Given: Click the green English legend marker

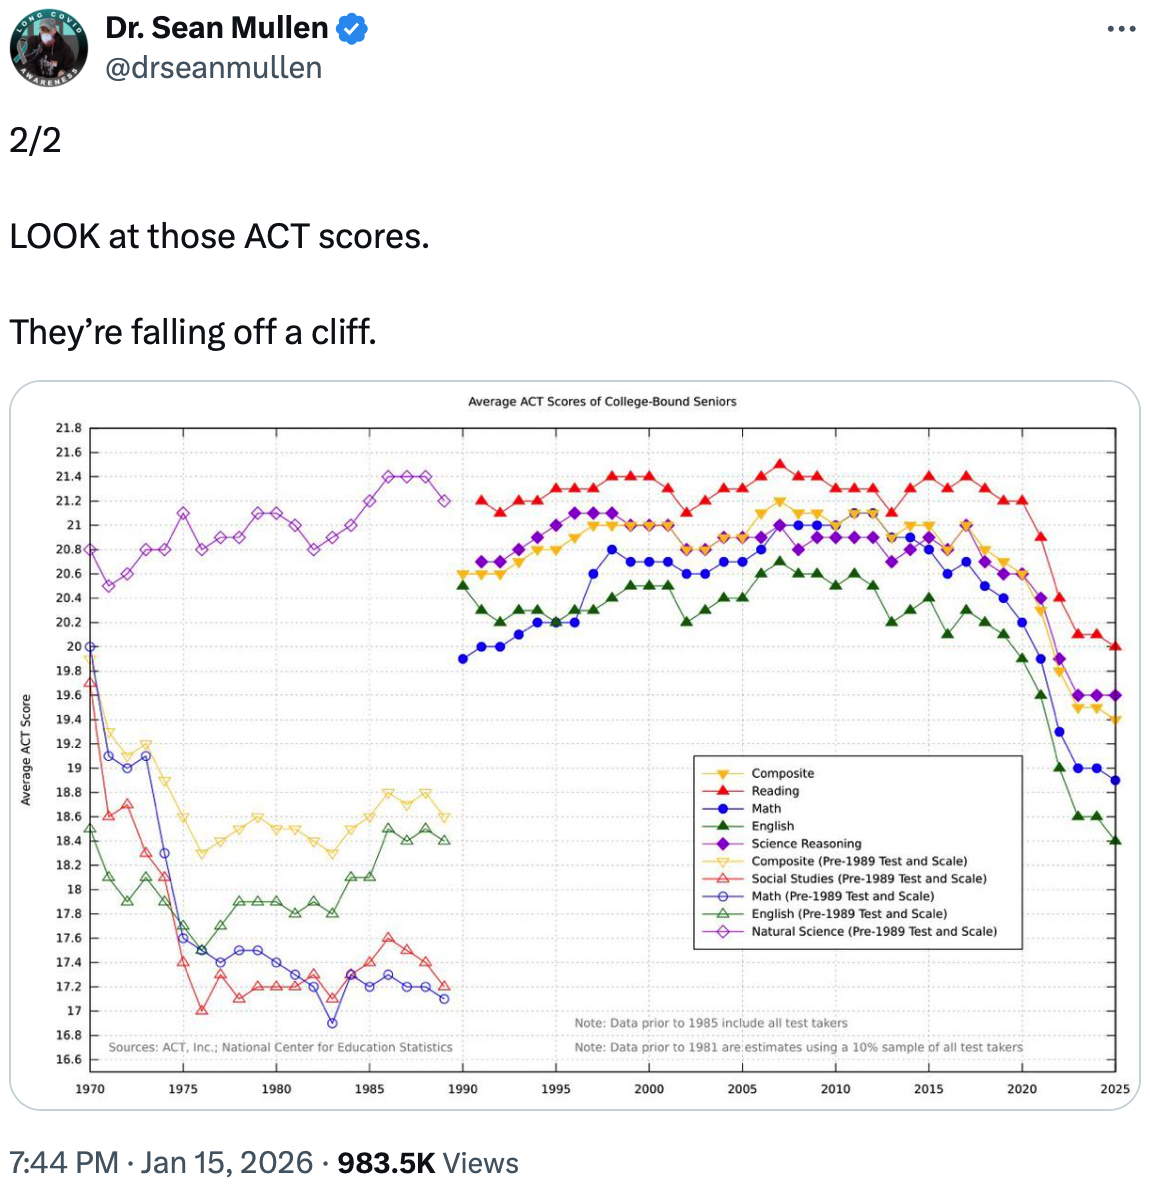Looking at the screenshot, I should pos(723,826).
